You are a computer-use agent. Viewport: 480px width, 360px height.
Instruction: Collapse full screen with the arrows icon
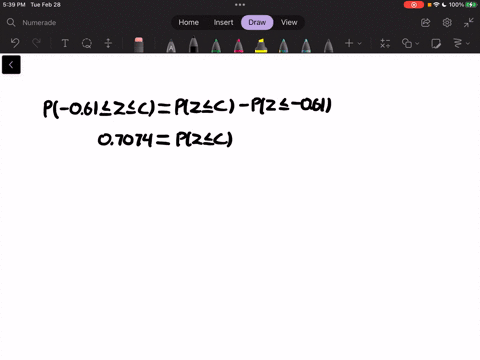point(468,22)
